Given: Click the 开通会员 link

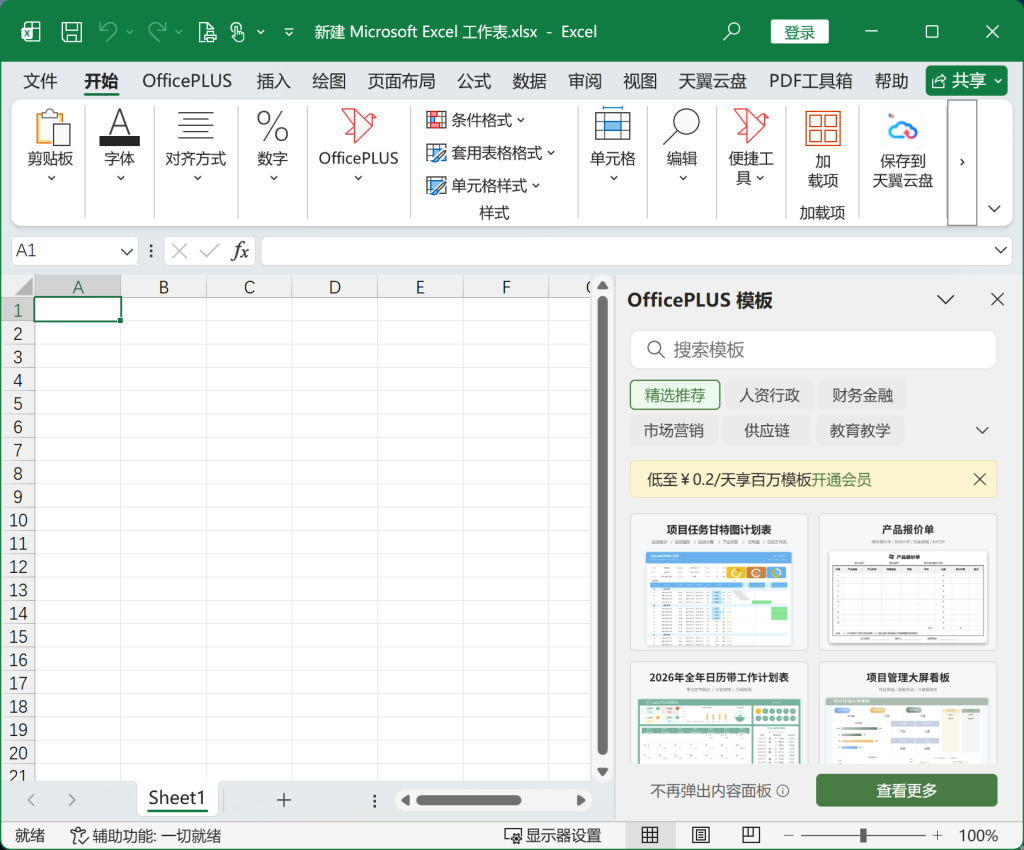Looking at the screenshot, I should click(x=841, y=479).
